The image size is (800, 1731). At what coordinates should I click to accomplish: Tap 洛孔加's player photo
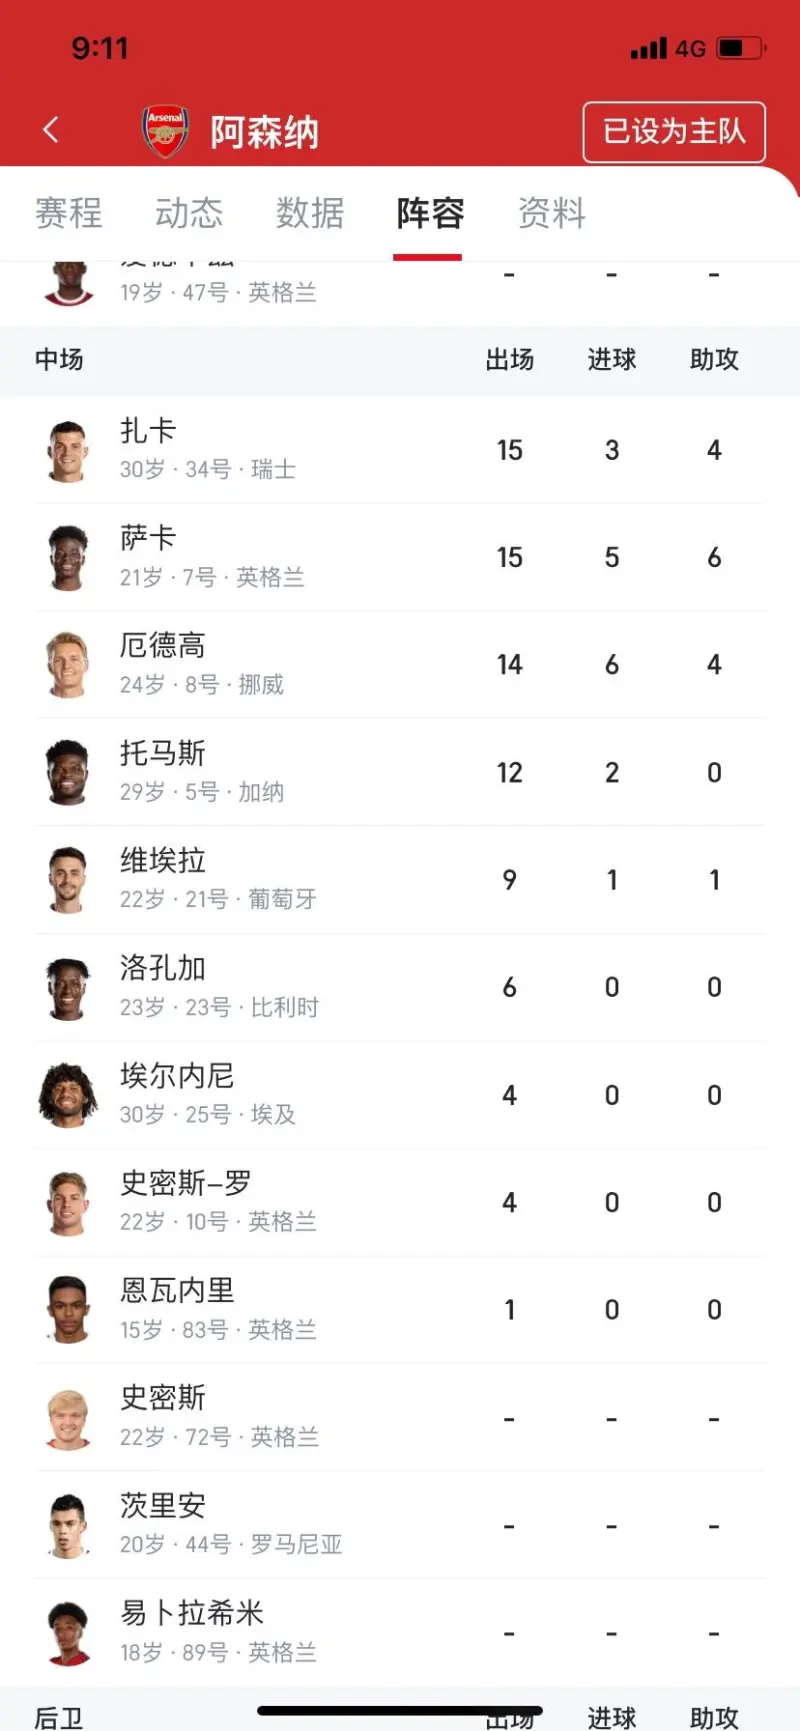[x=67, y=988]
